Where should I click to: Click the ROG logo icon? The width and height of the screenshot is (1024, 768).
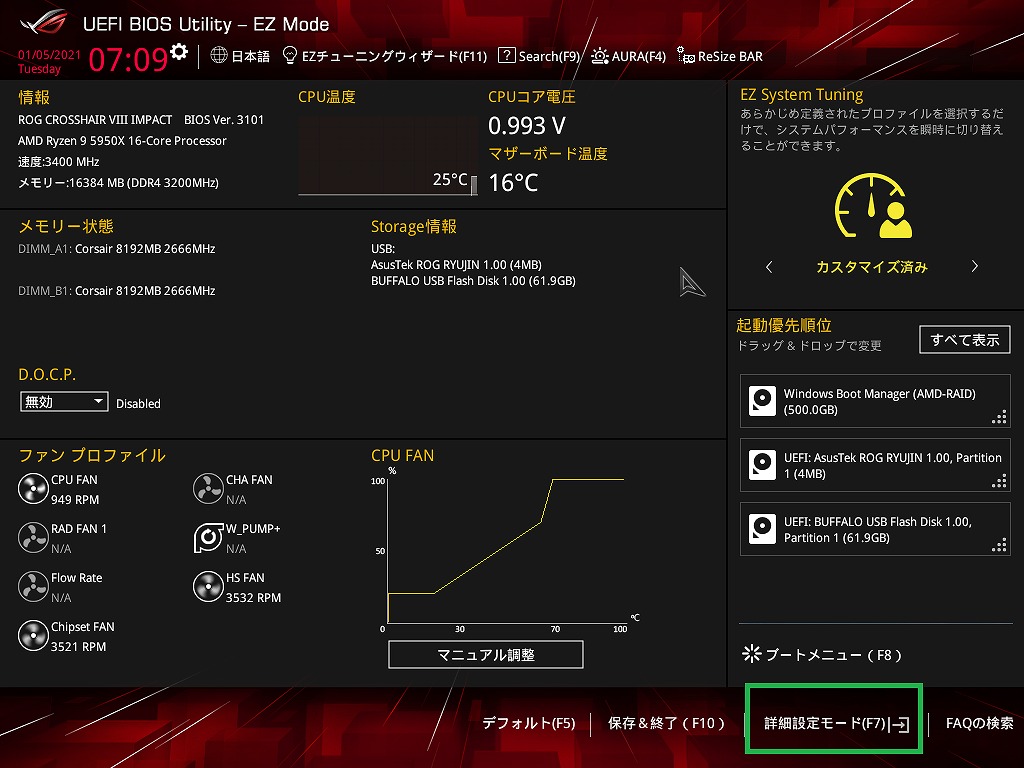pos(43,23)
